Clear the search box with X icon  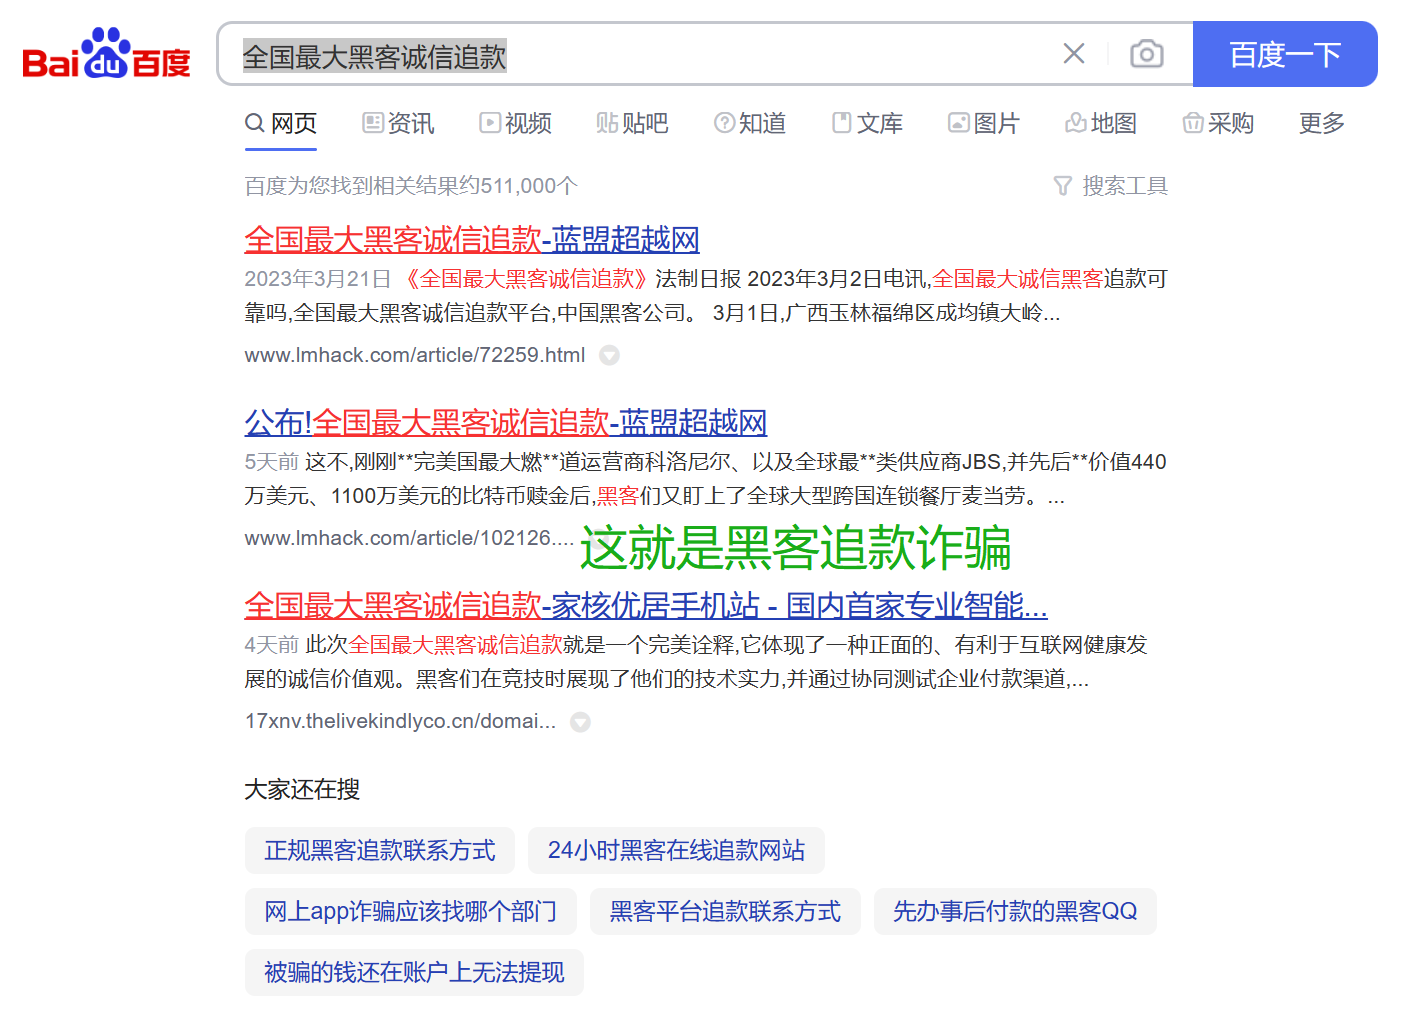click(1073, 54)
